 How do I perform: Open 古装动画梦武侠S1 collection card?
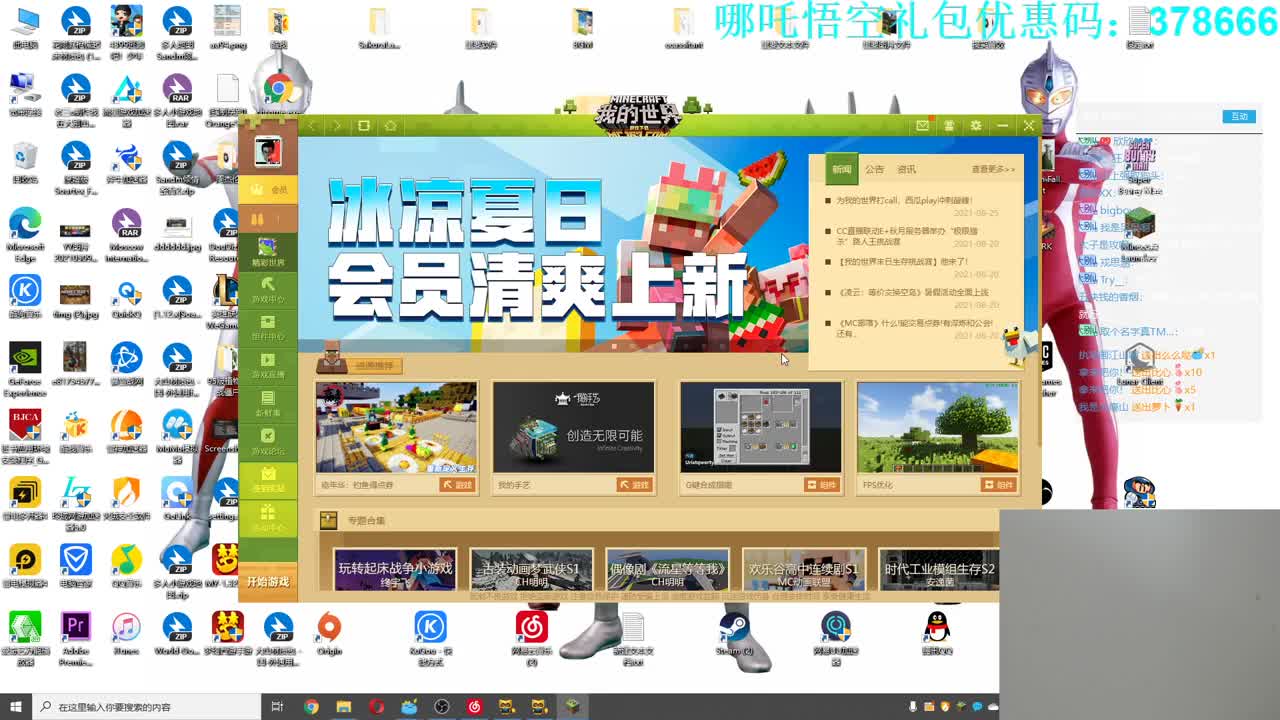point(531,569)
